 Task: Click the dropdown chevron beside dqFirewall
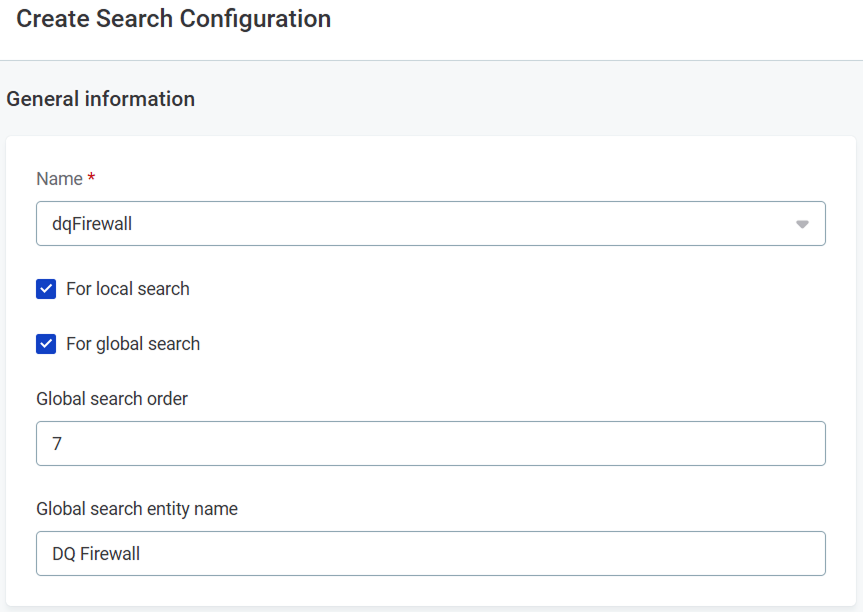tap(801, 223)
